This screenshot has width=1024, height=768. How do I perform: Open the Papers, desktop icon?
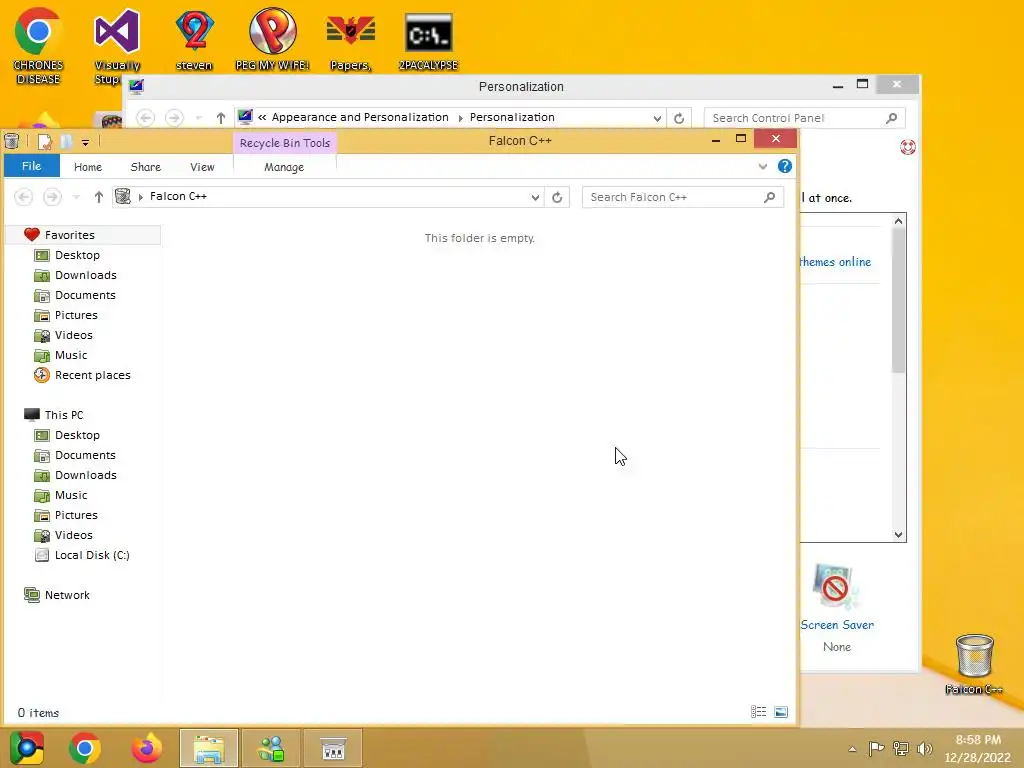point(351,41)
